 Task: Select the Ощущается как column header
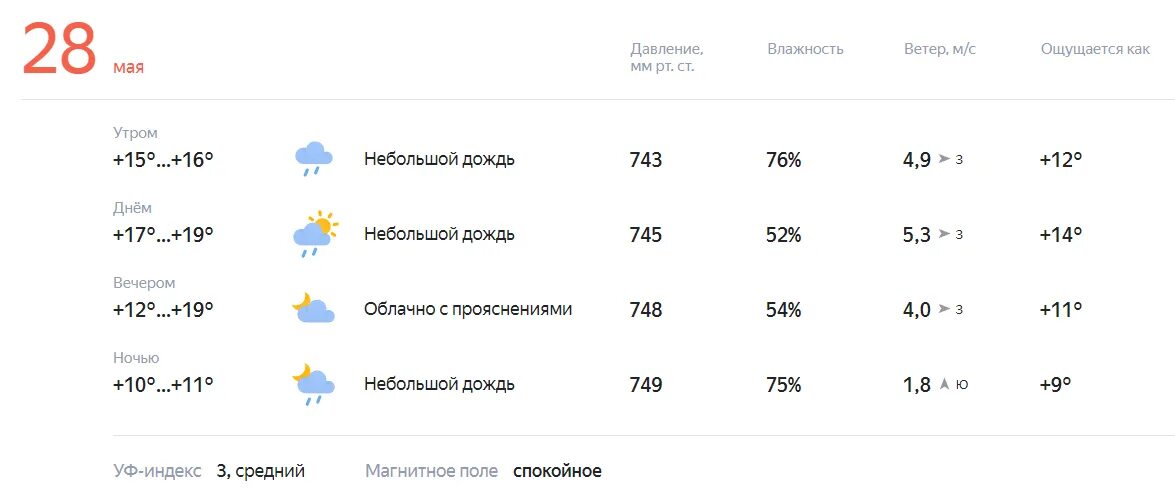click(1095, 49)
